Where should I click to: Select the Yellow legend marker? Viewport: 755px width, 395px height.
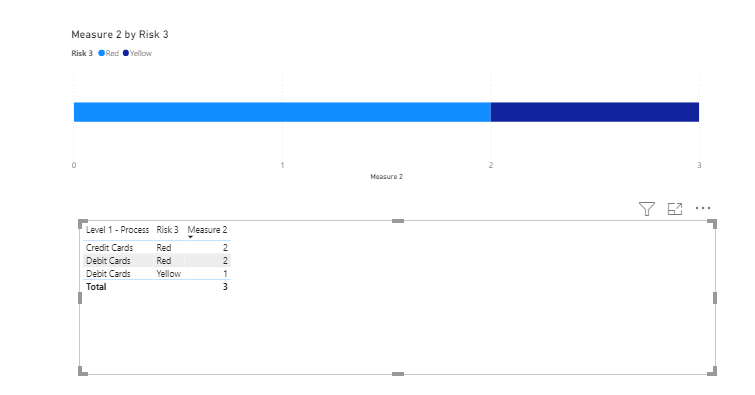pos(126,53)
